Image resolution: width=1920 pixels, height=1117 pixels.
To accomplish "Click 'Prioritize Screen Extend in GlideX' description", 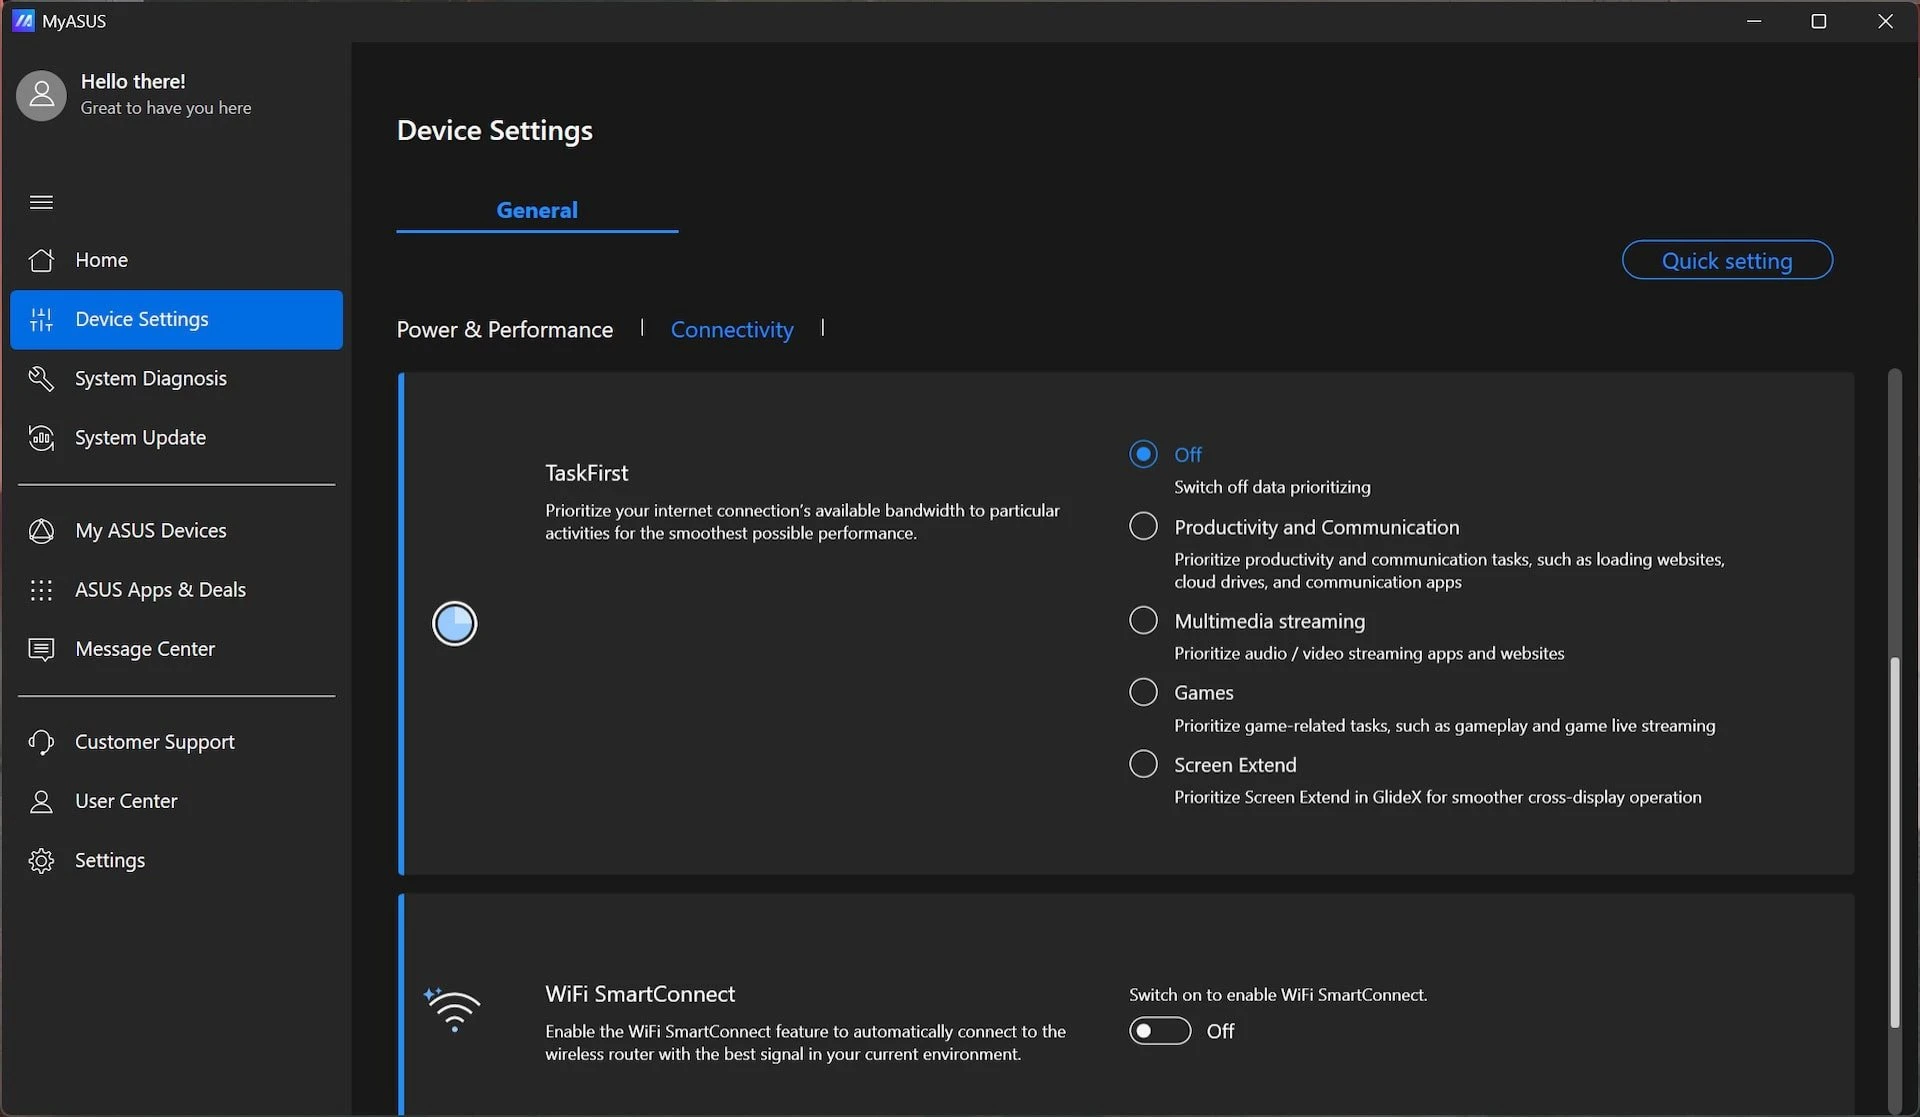I will point(1438,797).
